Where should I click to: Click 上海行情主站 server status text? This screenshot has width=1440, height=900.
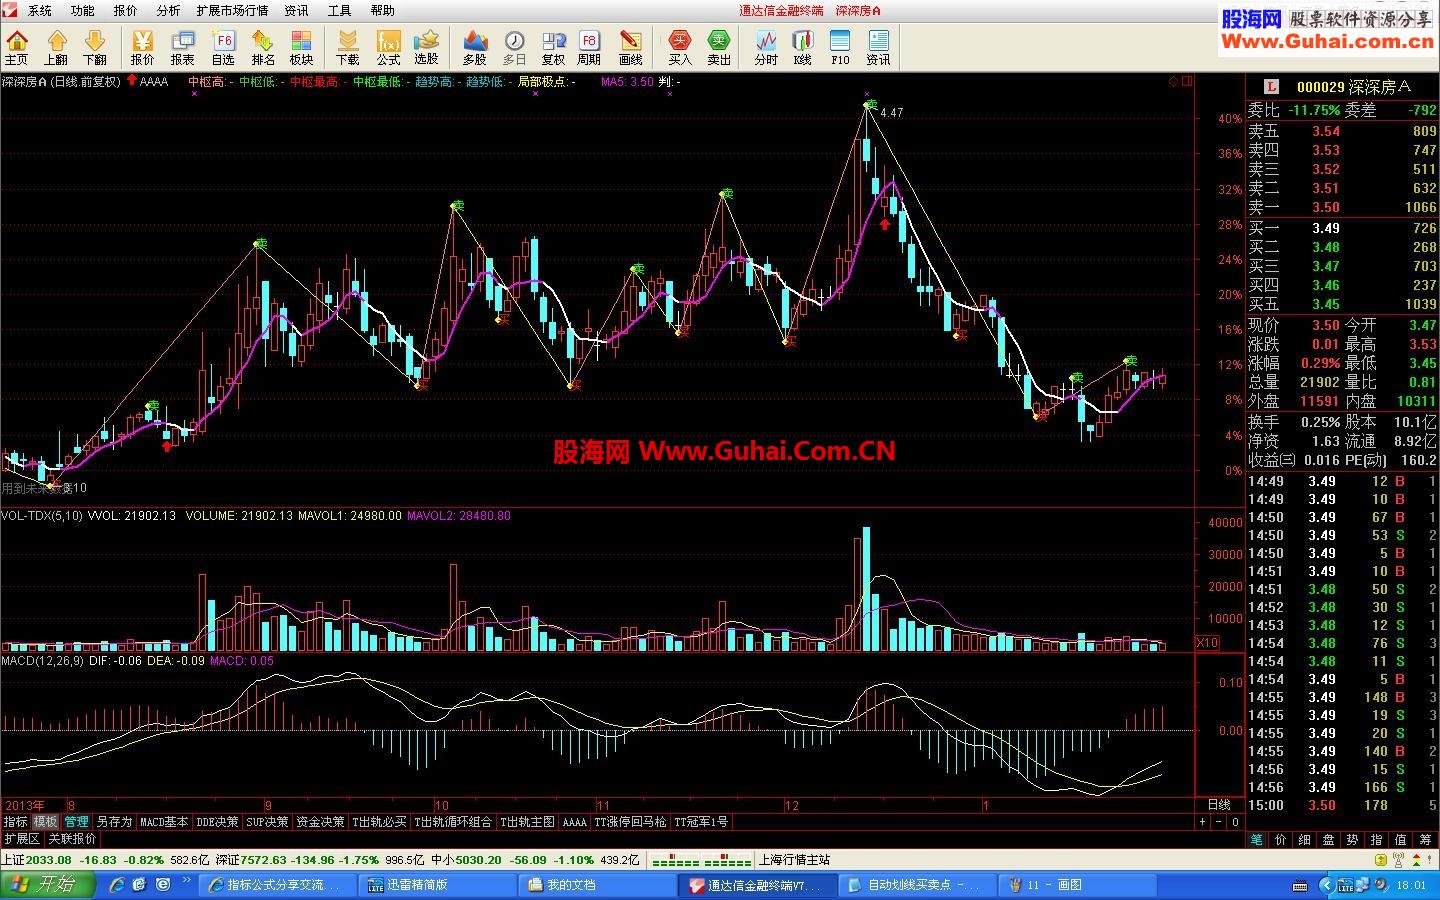click(x=794, y=860)
